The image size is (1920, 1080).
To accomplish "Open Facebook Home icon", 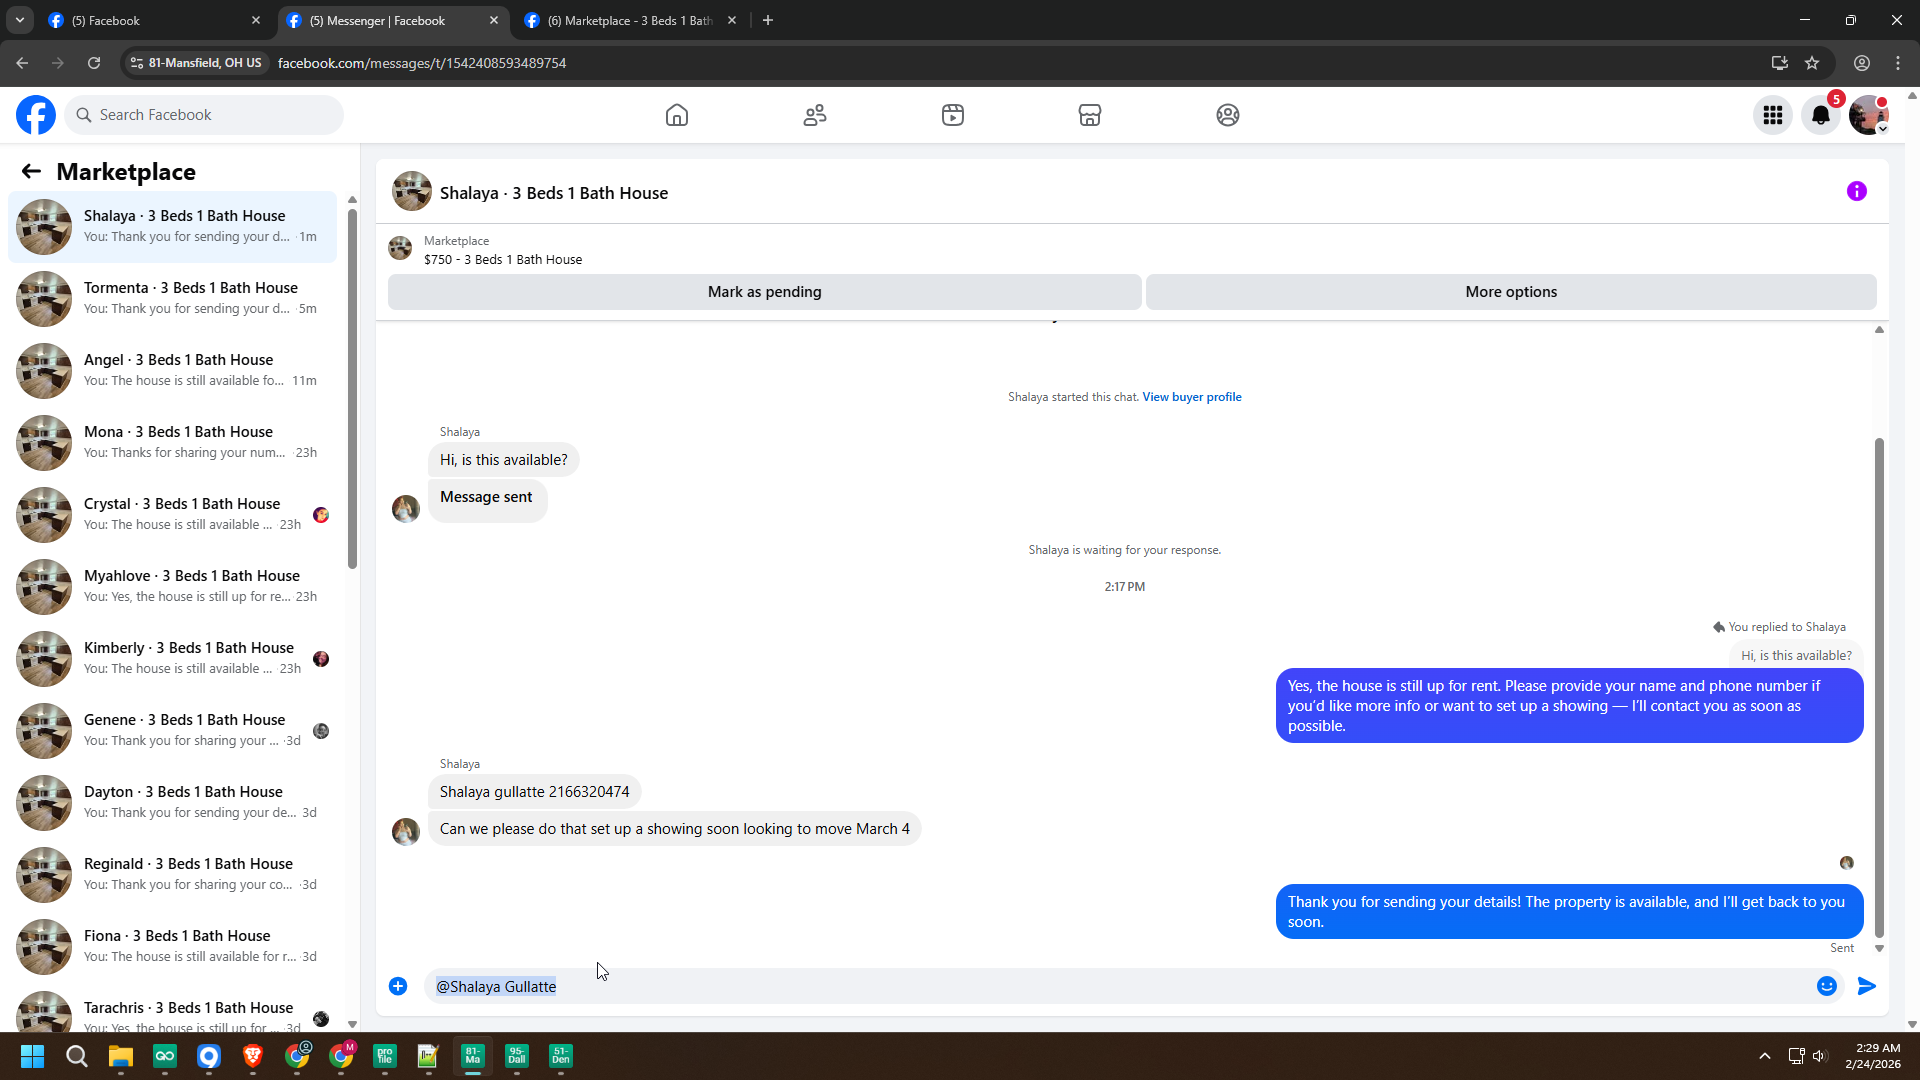I will [x=677, y=115].
